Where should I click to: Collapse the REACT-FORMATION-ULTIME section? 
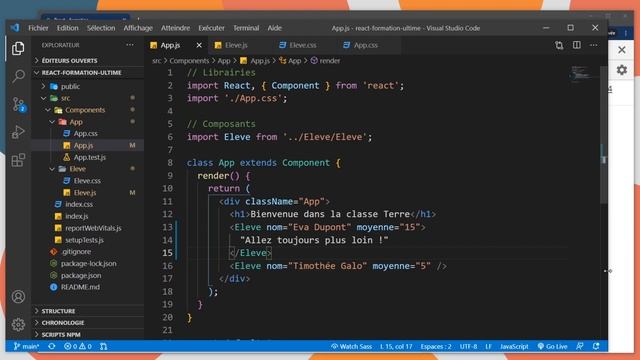pos(88,73)
